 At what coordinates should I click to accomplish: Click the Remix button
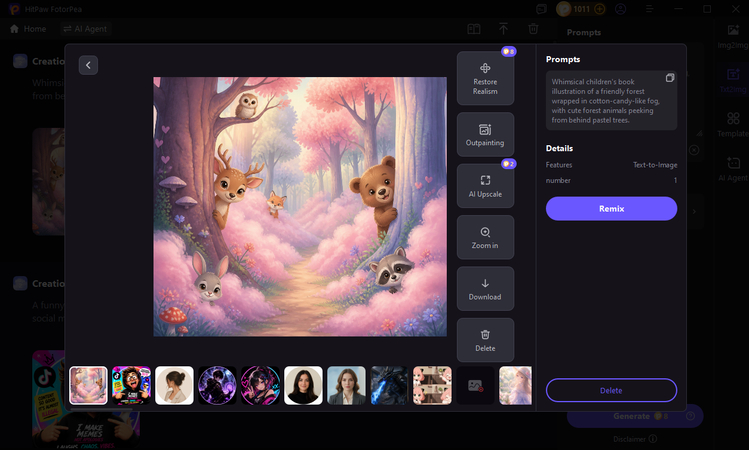[x=611, y=209]
